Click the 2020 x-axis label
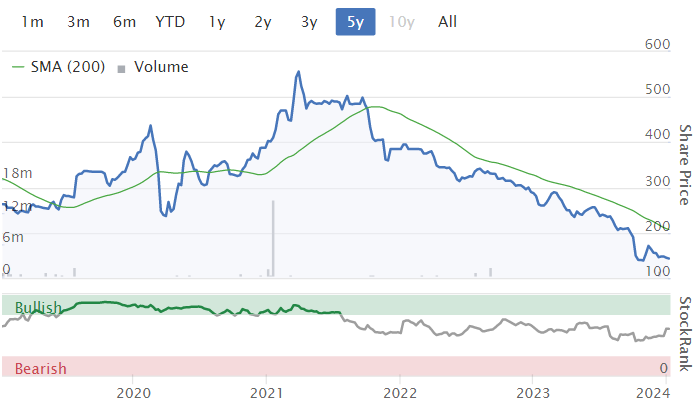Image resolution: width=699 pixels, height=400 pixels. pos(133,393)
